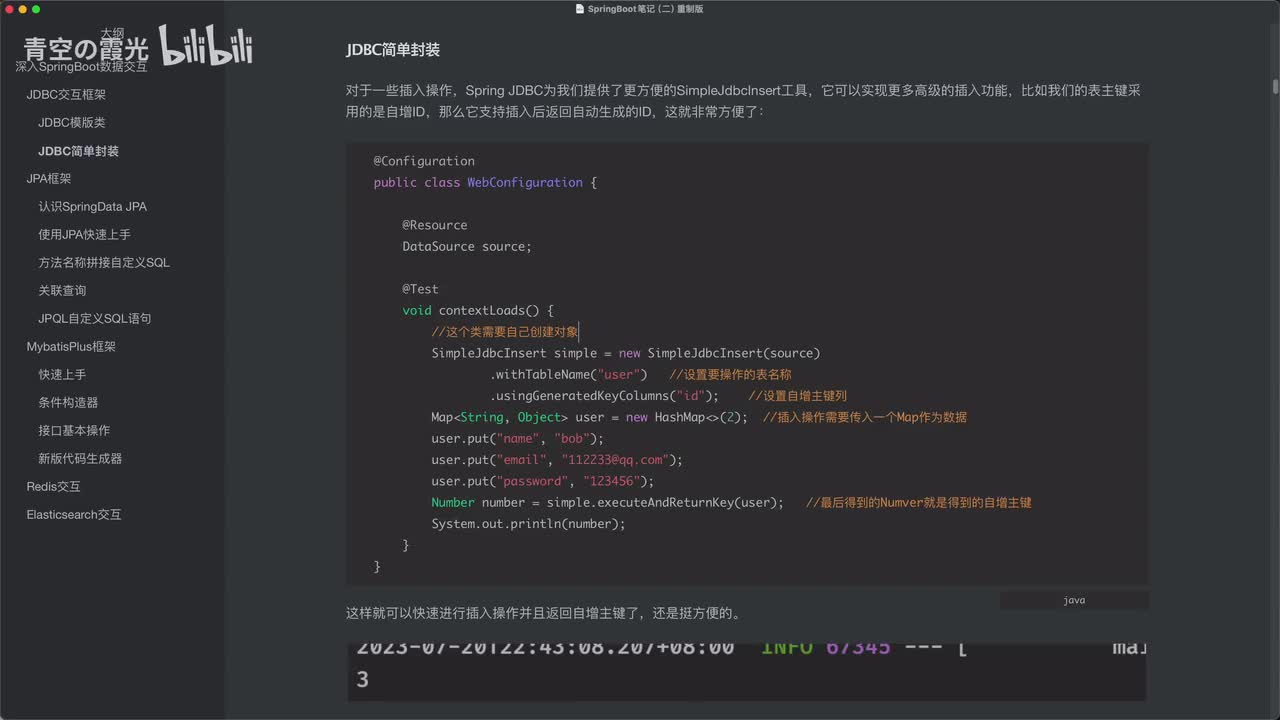Image resolution: width=1280 pixels, height=720 pixels.
Task: Click the .withTableName("user") code line
Action: click(x=569, y=375)
